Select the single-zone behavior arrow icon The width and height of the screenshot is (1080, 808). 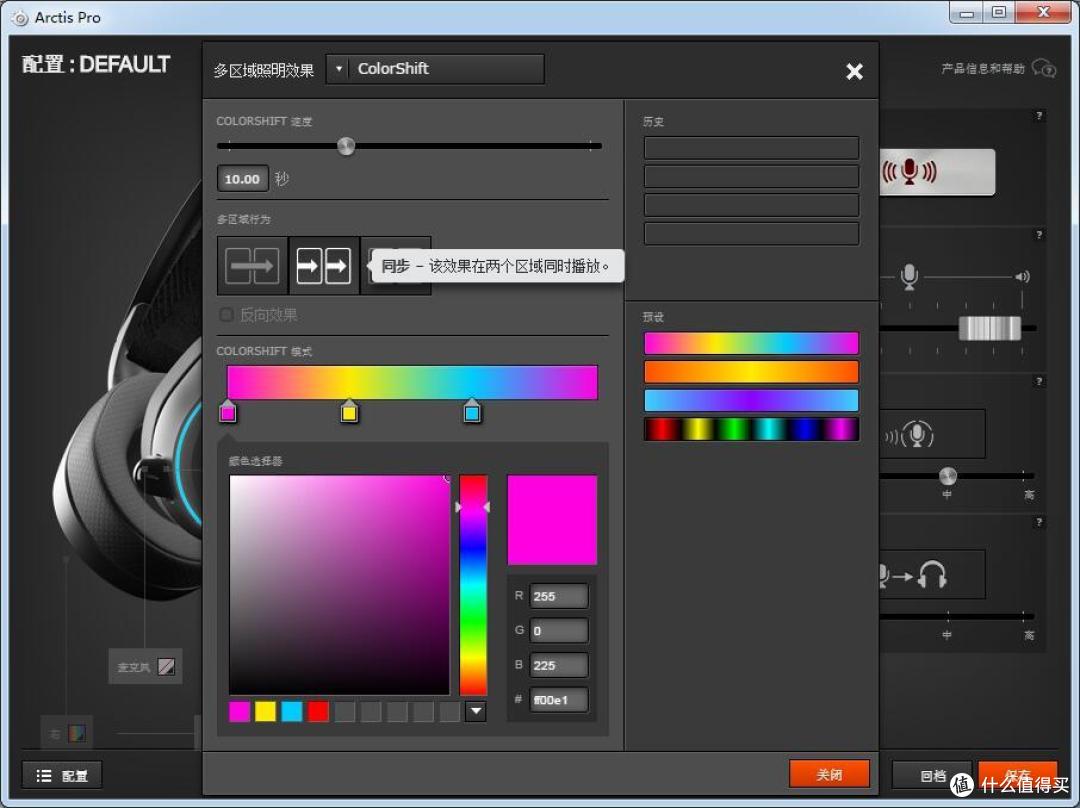click(x=252, y=266)
